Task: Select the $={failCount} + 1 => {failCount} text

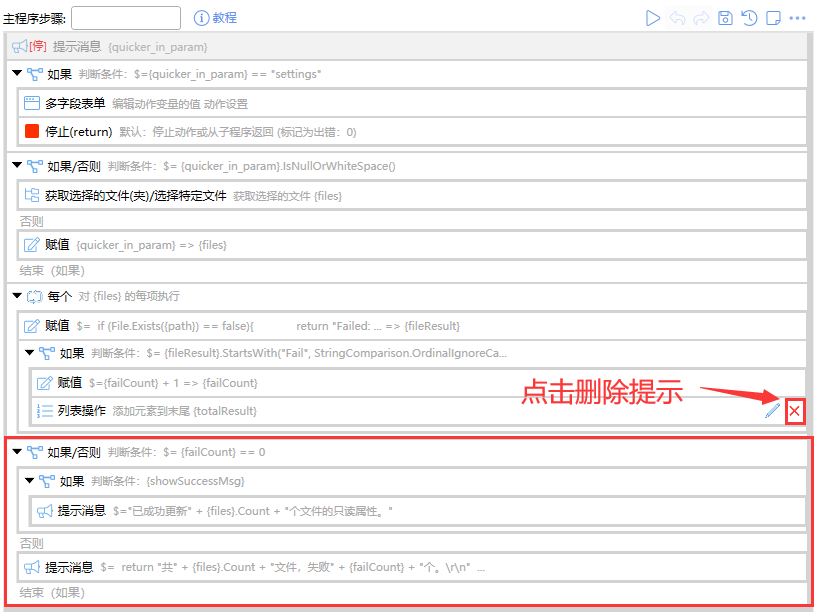Action: tap(173, 383)
